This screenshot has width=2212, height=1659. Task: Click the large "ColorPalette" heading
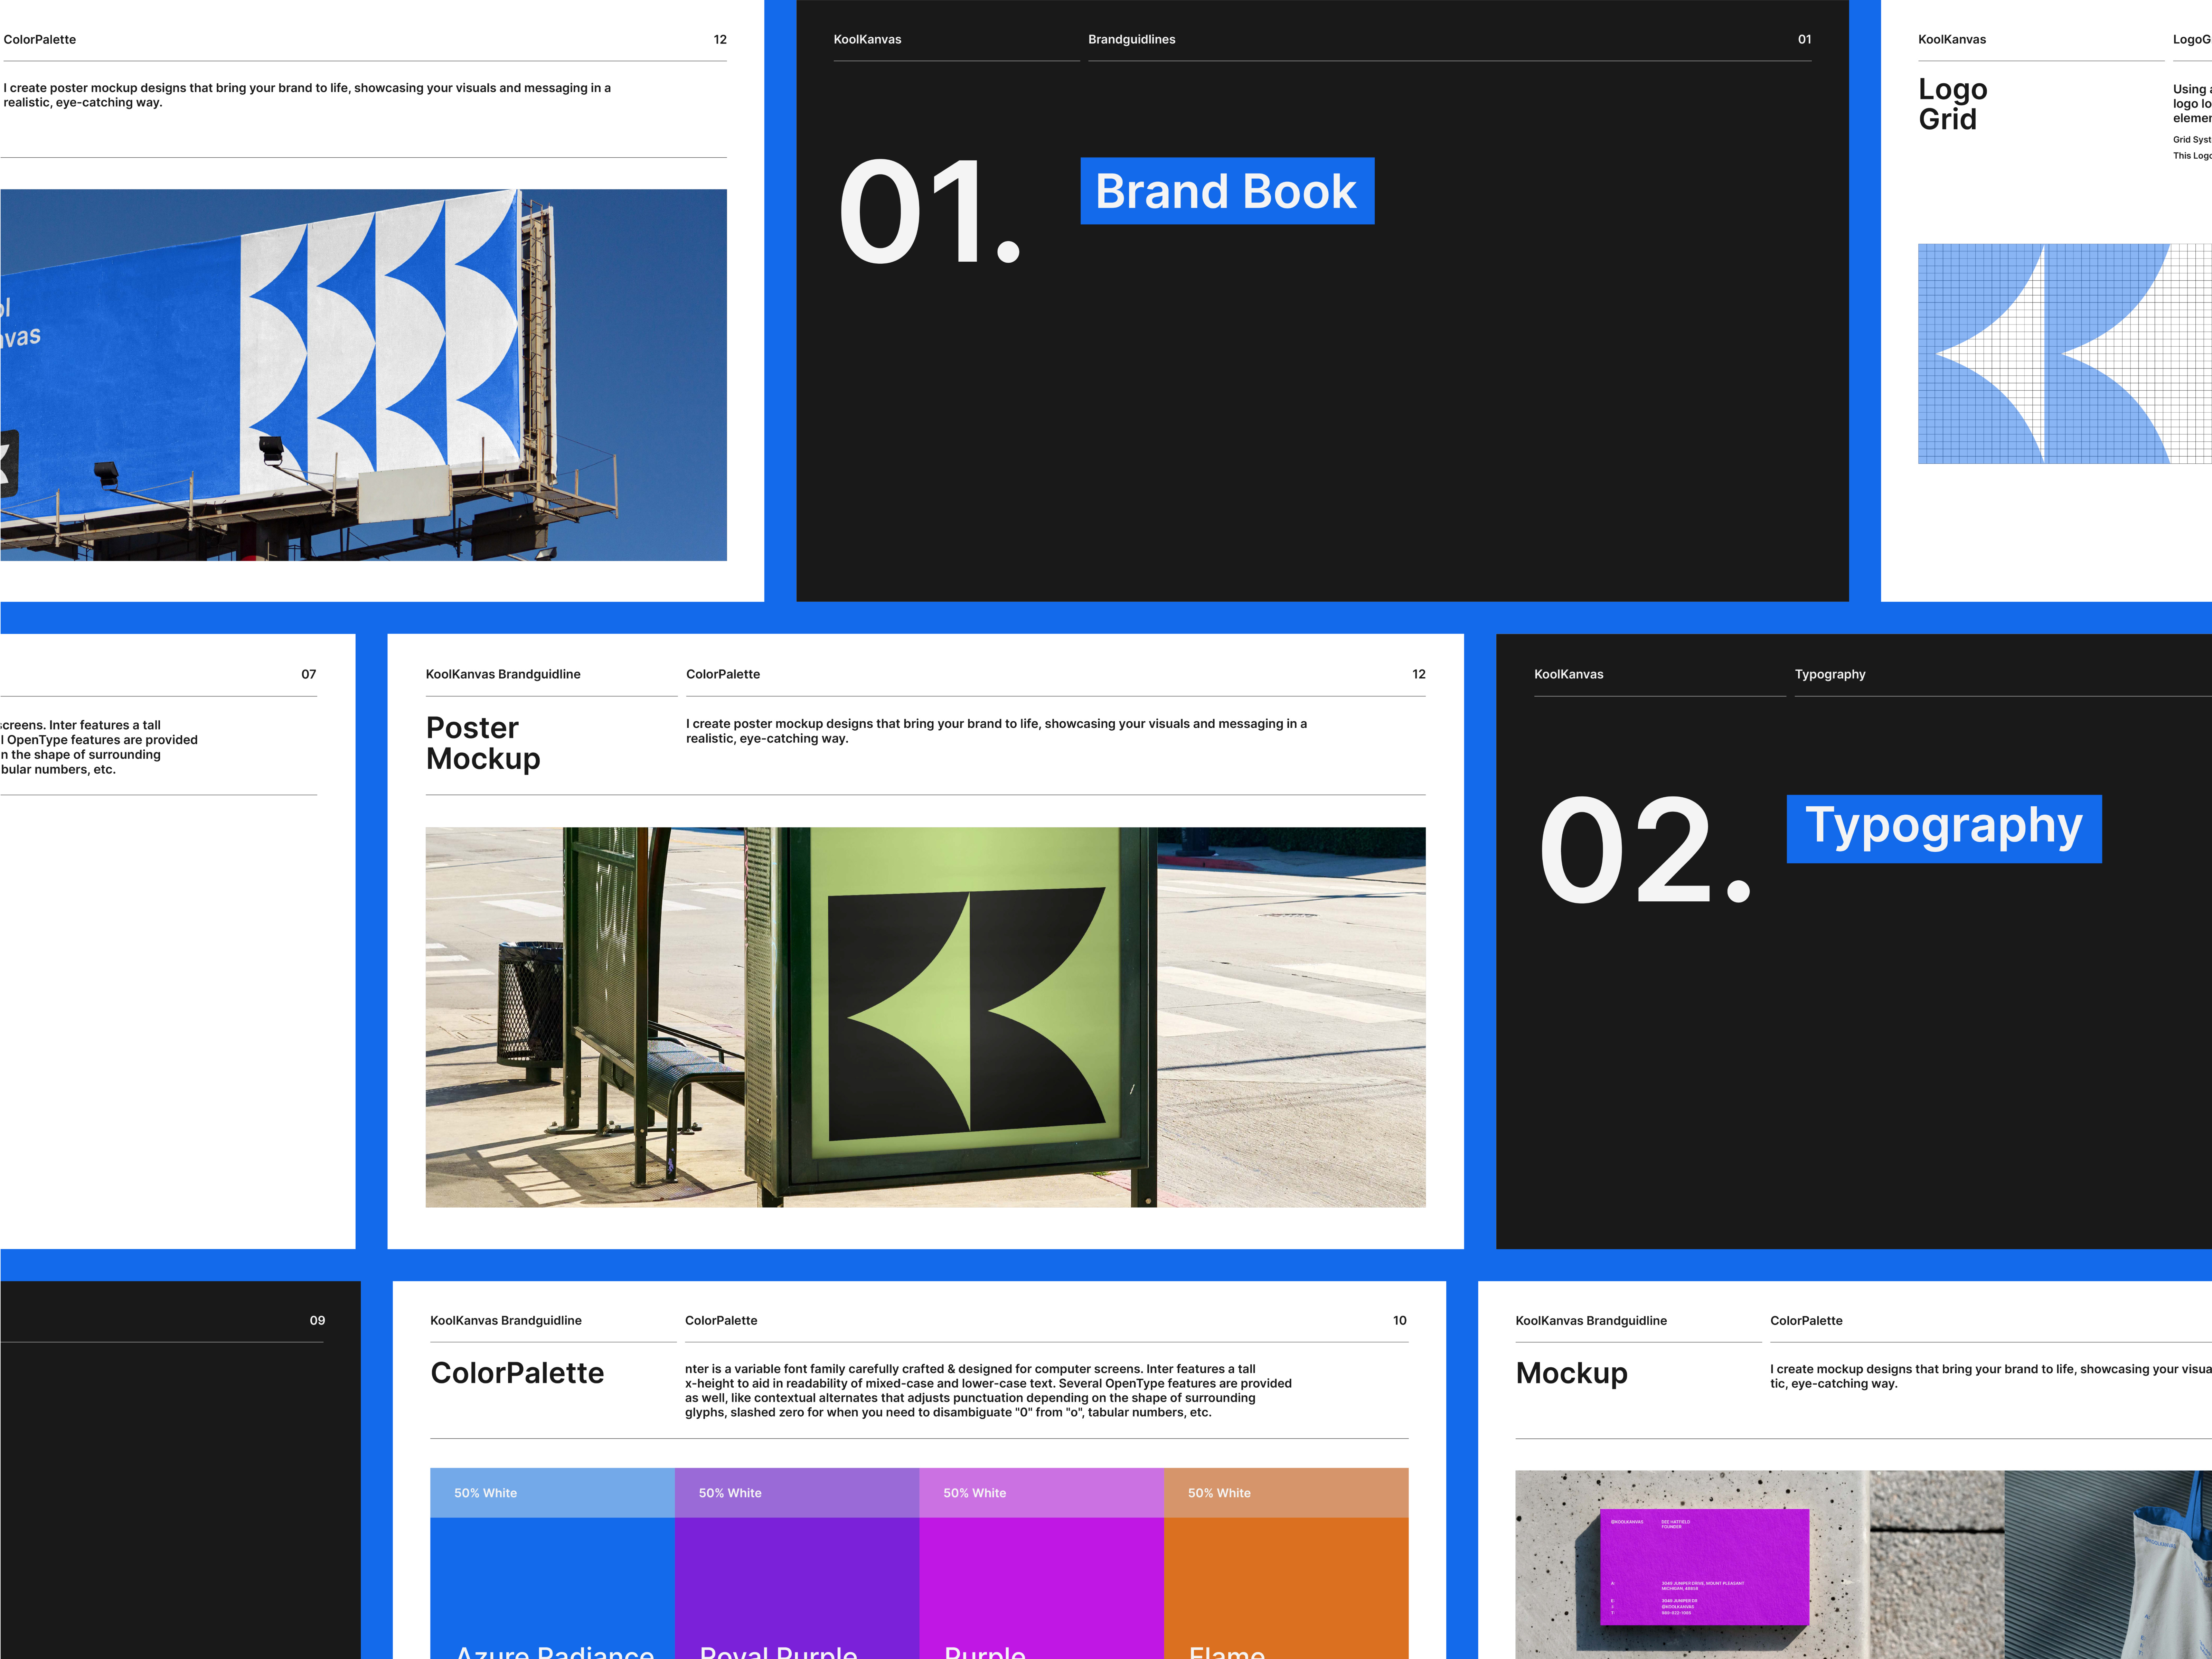517,1373
